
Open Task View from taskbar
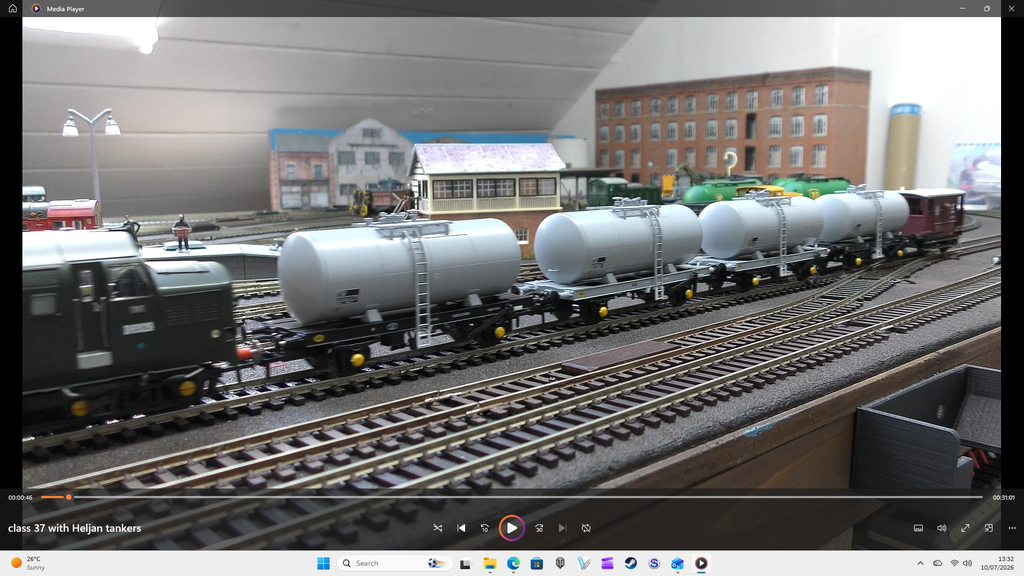pos(465,563)
